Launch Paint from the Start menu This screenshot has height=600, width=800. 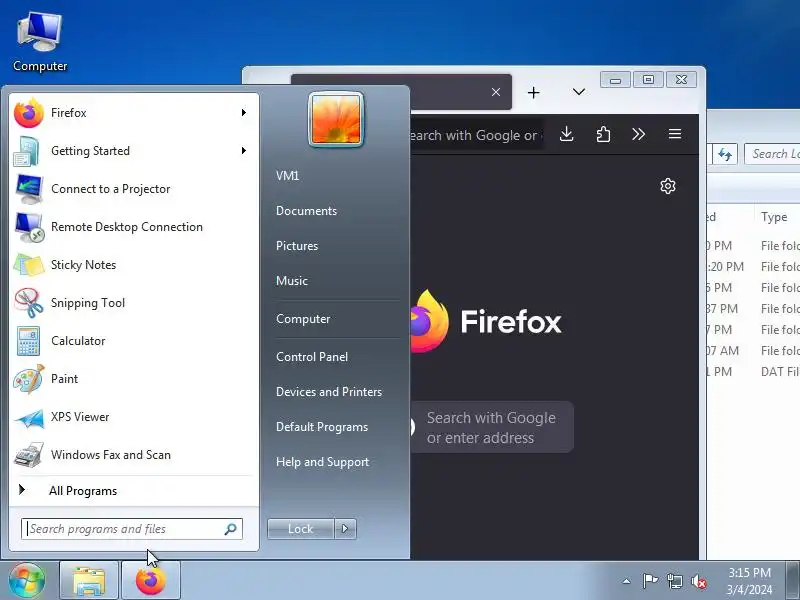[132, 379]
